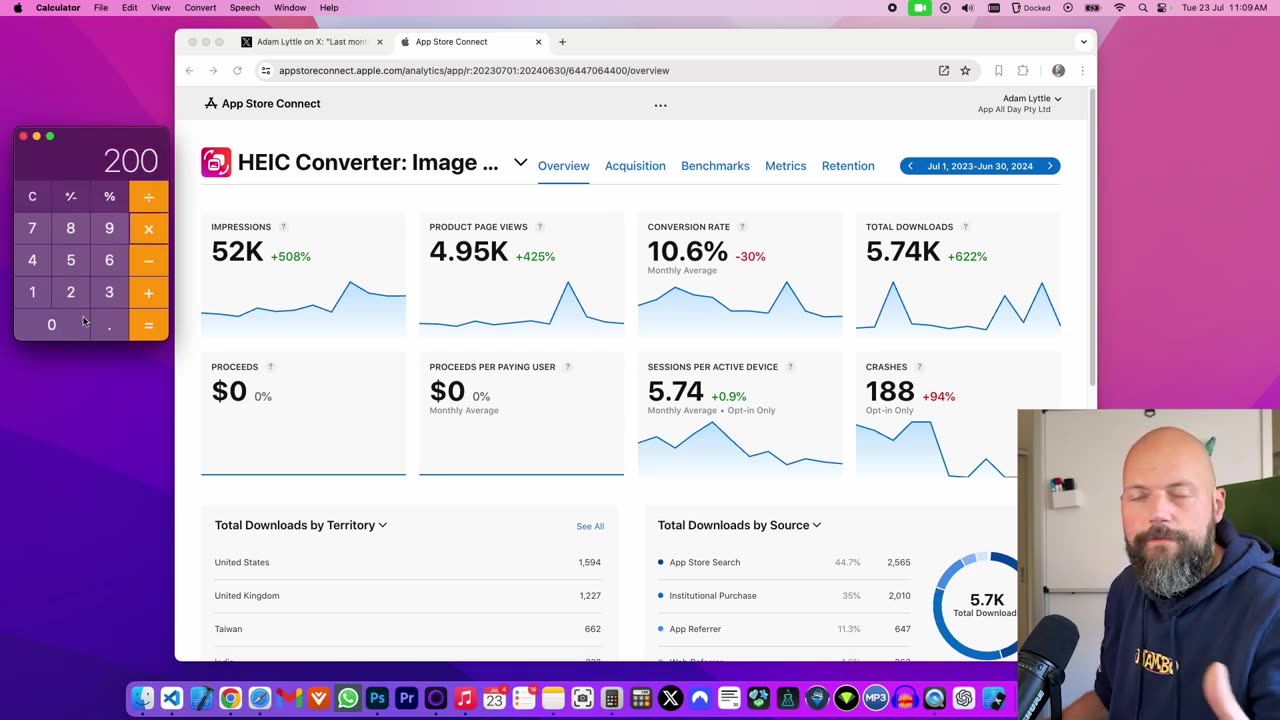Show help for Impressions metric
Viewport: 1280px width, 720px height.
tap(283, 227)
